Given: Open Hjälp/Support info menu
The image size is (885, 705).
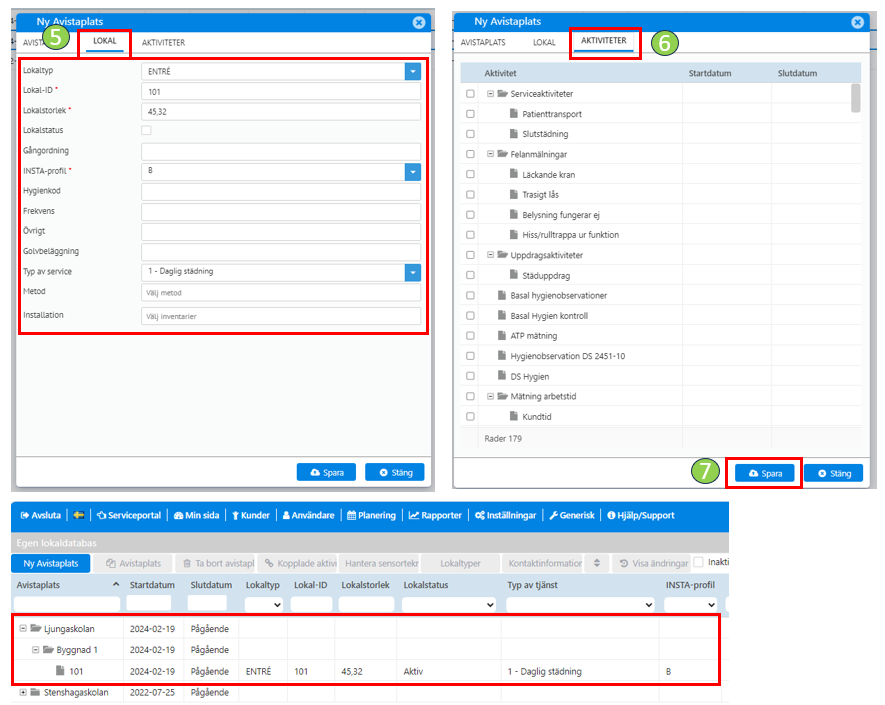Looking at the screenshot, I should (640, 515).
